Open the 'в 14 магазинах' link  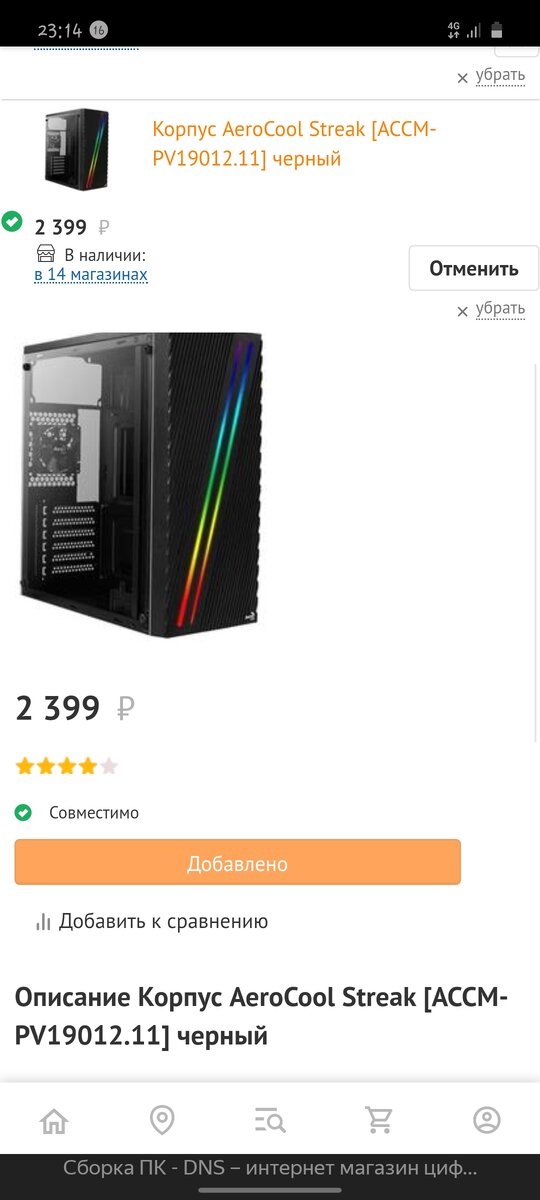[x=91, y=274]
